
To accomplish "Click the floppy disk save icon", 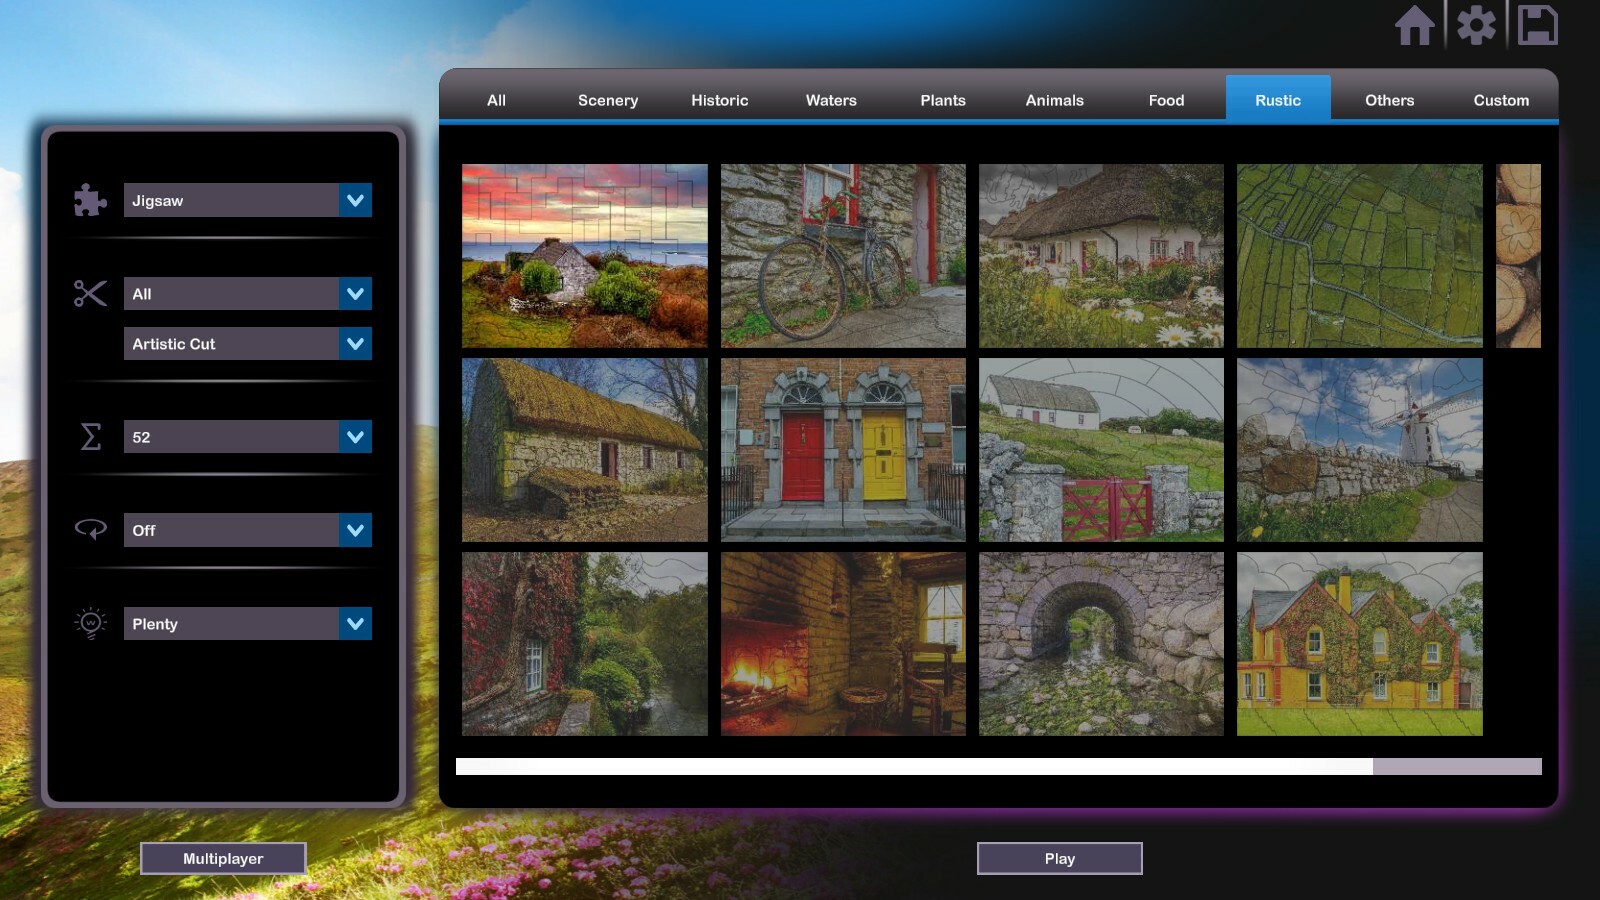I will click(1537, 26).
